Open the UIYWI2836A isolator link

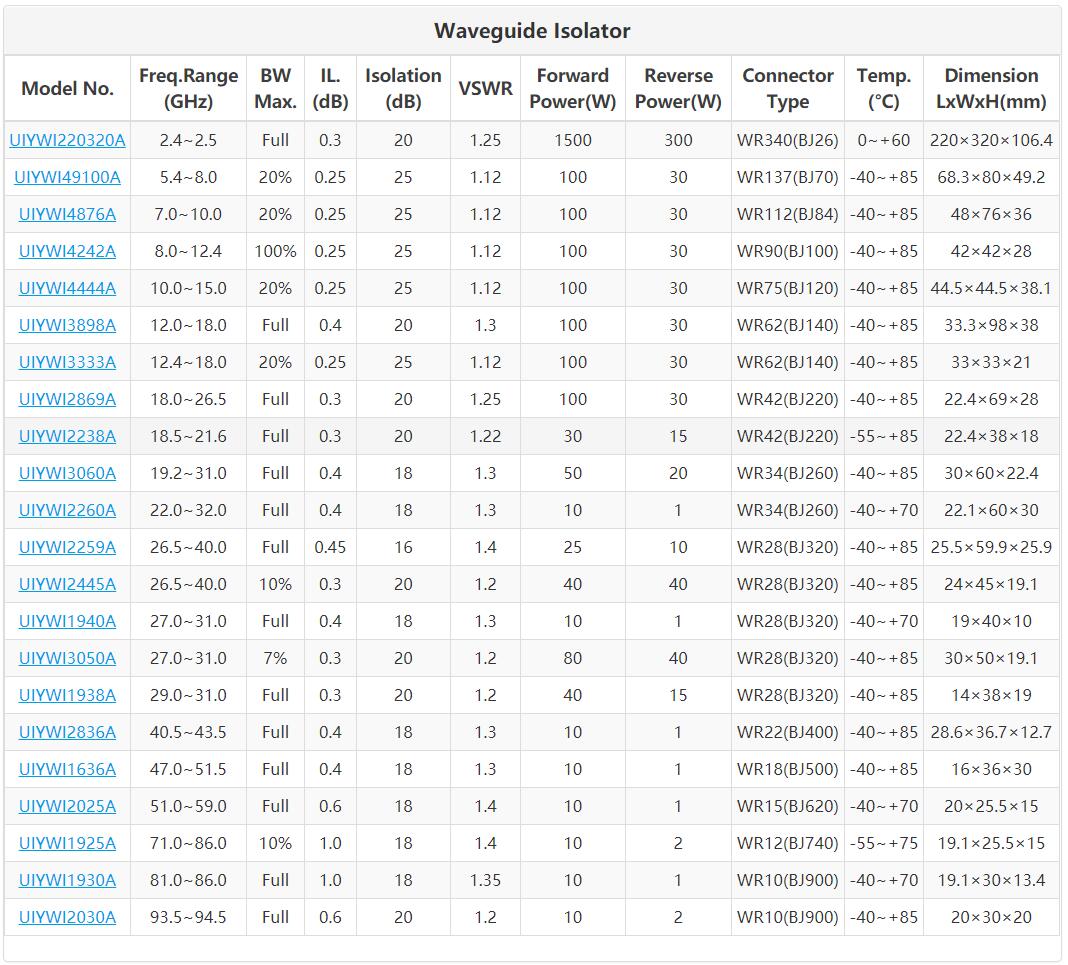[x=67, y=732]
